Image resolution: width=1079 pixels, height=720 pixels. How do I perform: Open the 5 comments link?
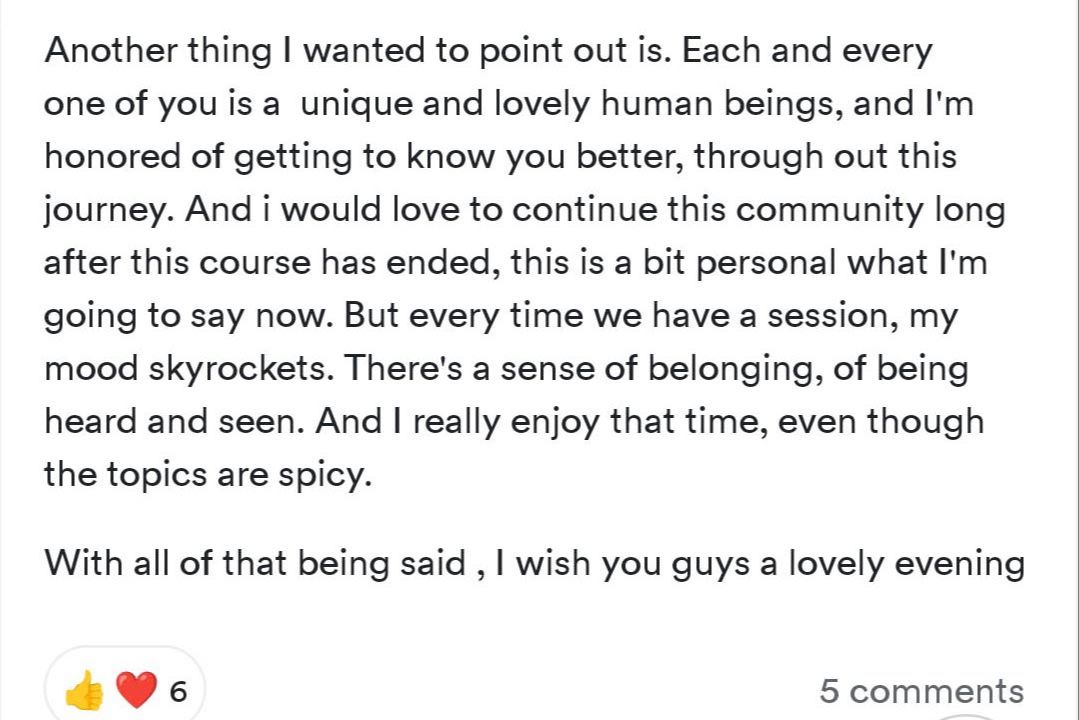[921, 691]
